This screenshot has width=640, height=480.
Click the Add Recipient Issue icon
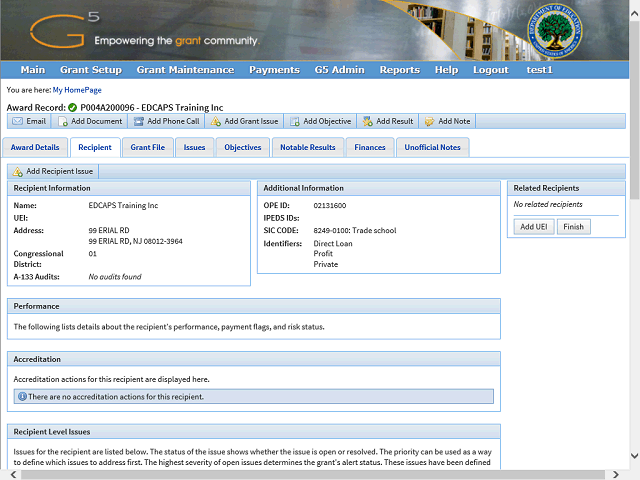(18, 171)
